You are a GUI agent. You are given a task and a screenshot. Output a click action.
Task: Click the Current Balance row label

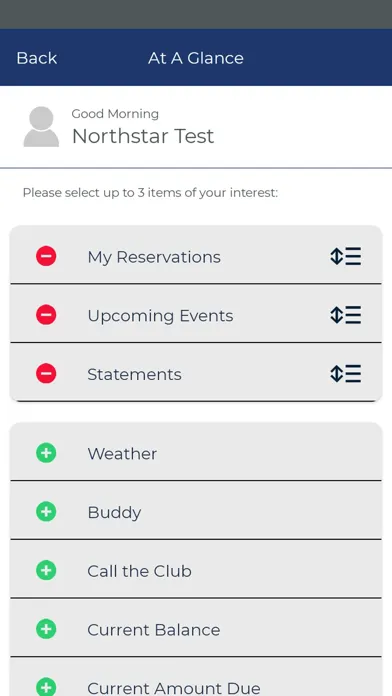(154, 630)
